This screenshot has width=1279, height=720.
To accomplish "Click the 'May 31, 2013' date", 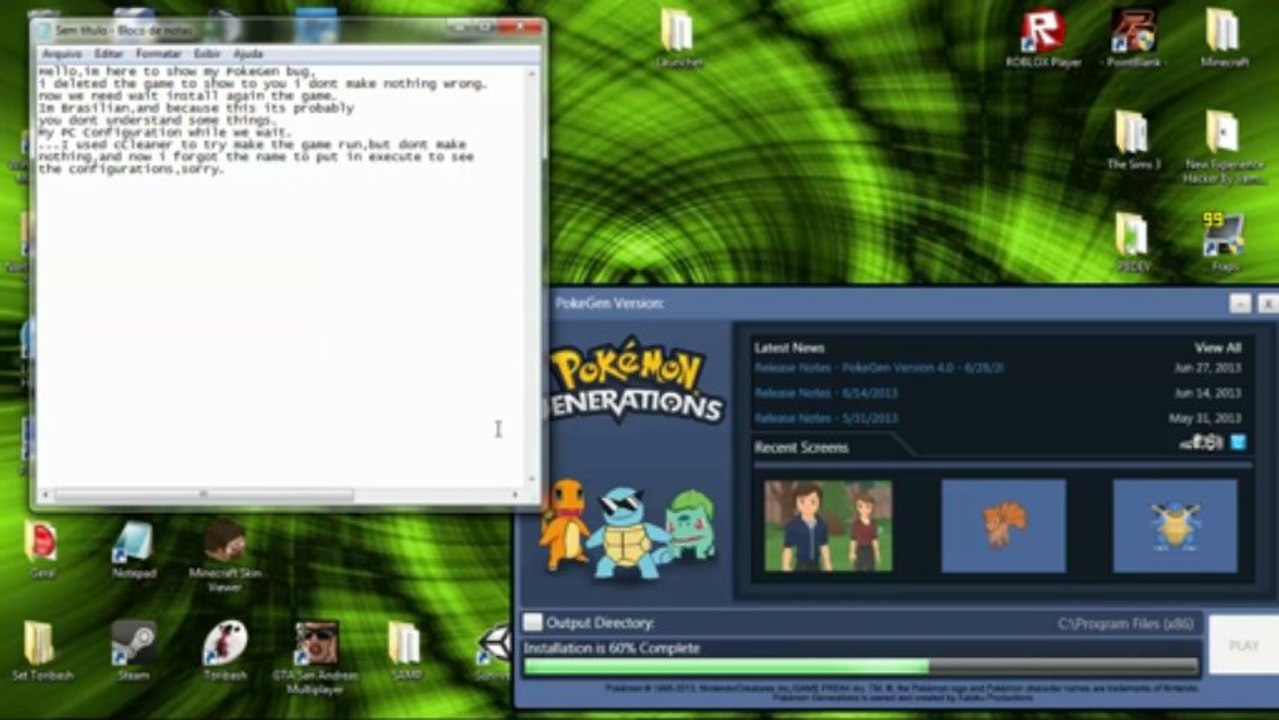I will click(1205, 418).
